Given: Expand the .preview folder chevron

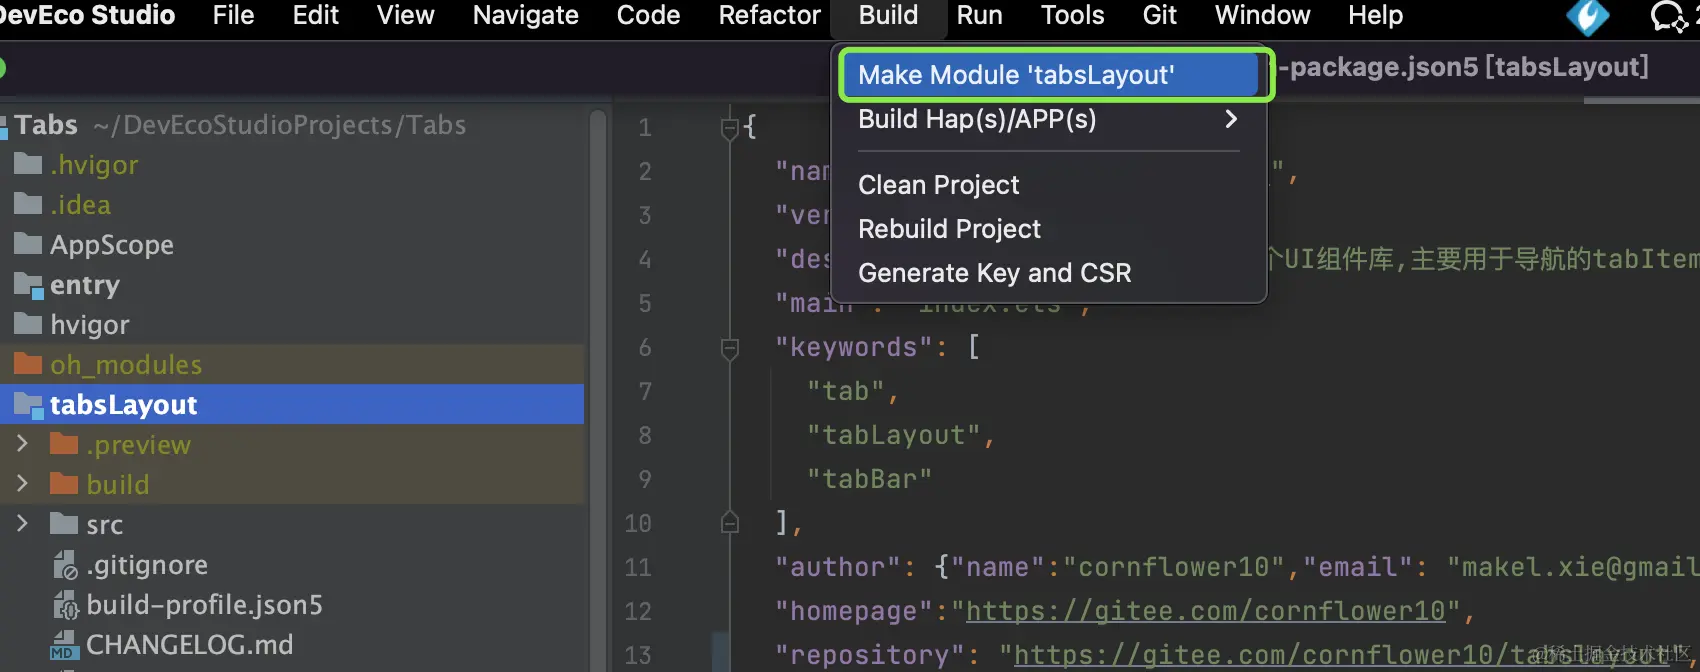Looking at the screenshot, I should pos(22,444).
